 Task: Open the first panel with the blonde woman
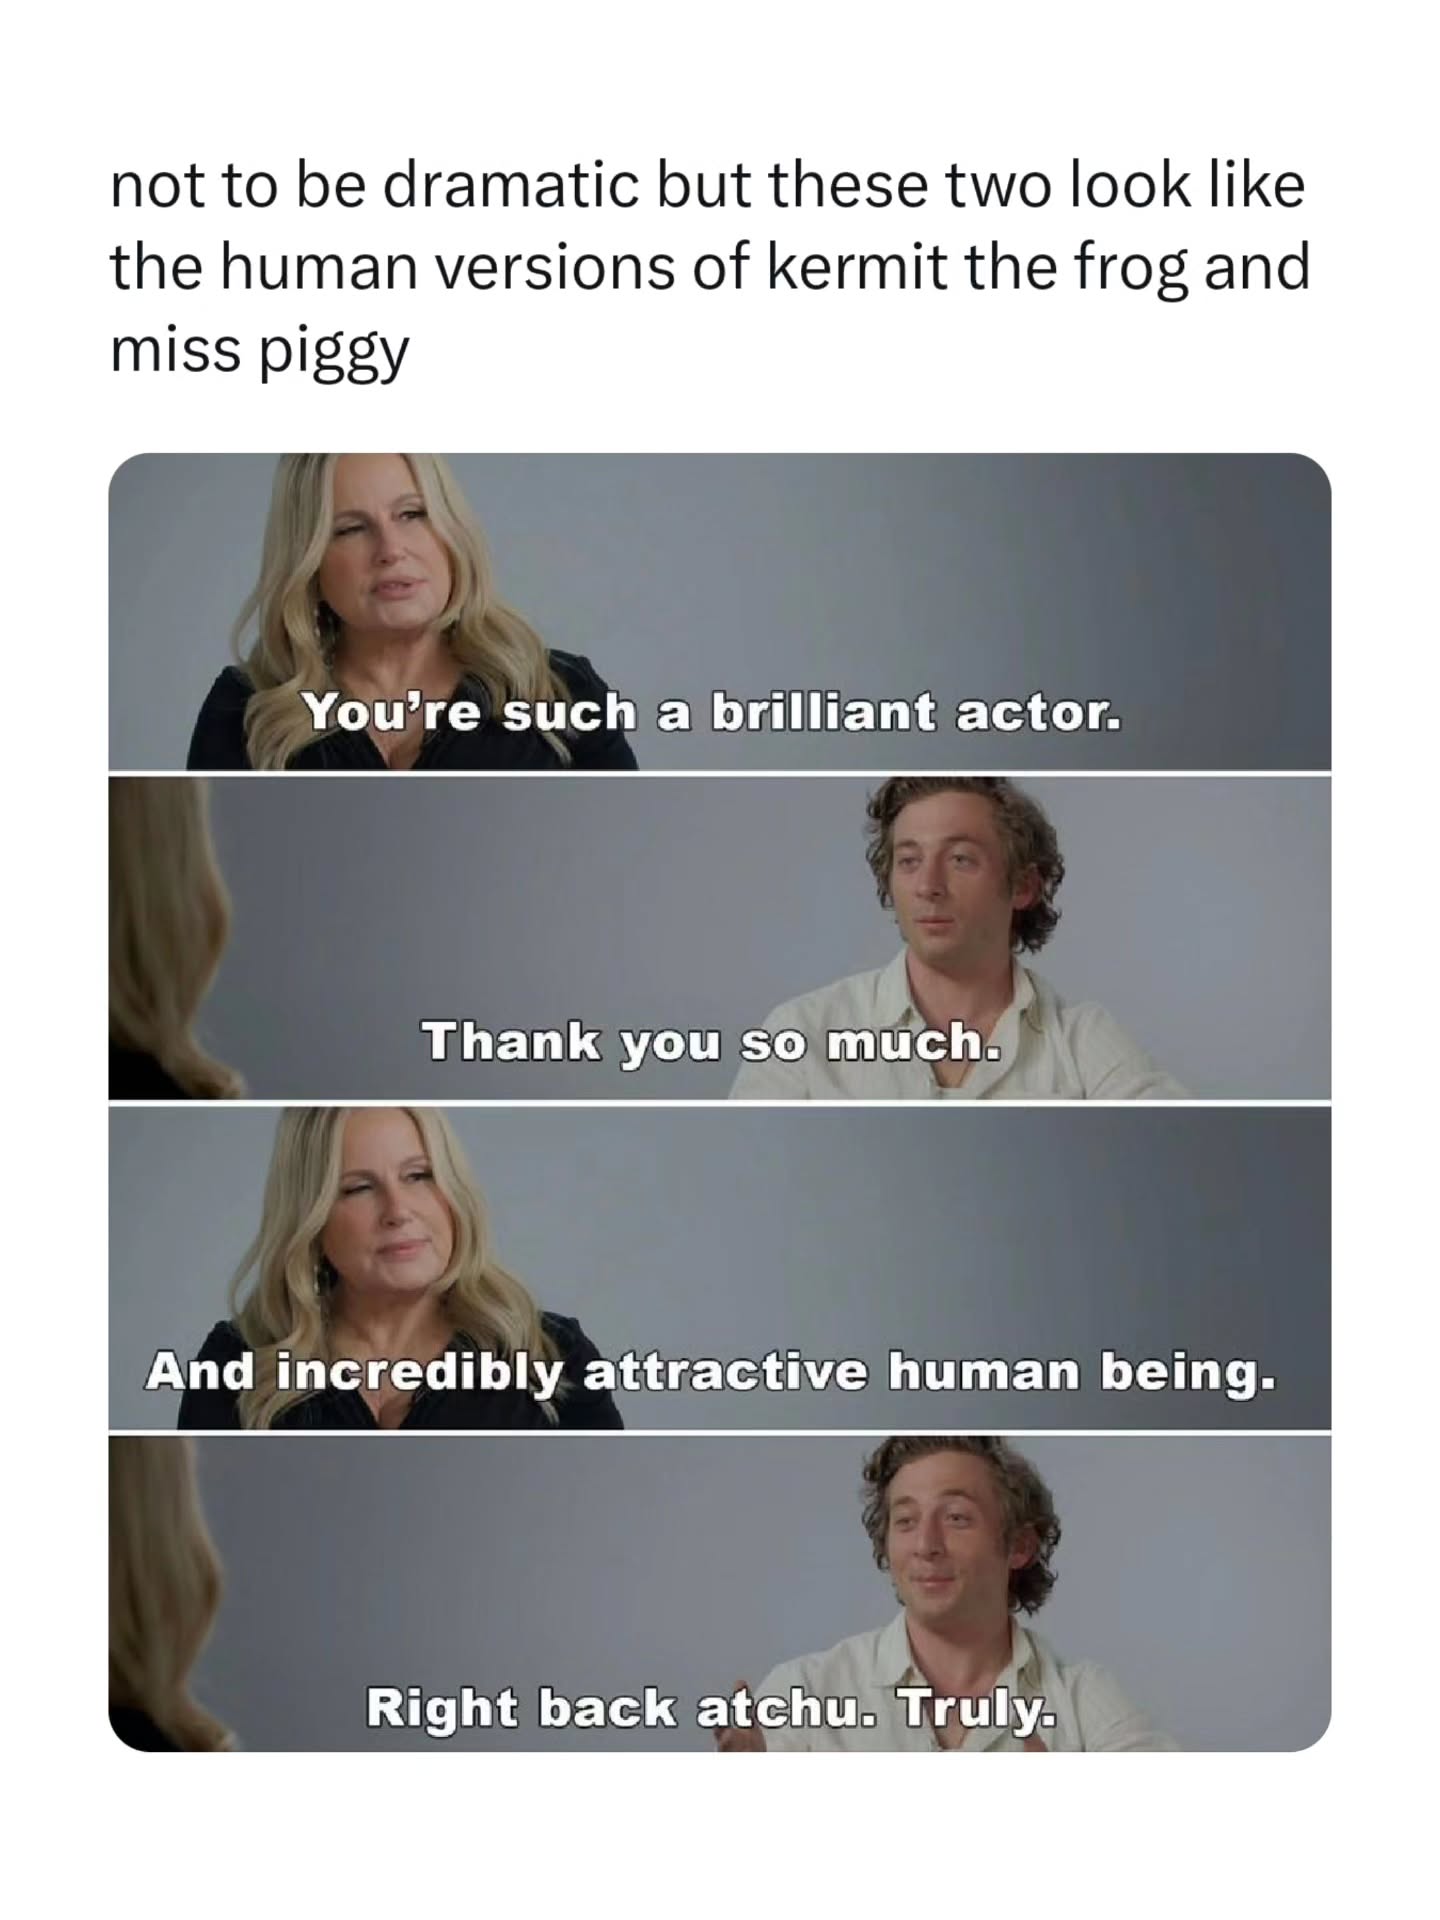720,612
